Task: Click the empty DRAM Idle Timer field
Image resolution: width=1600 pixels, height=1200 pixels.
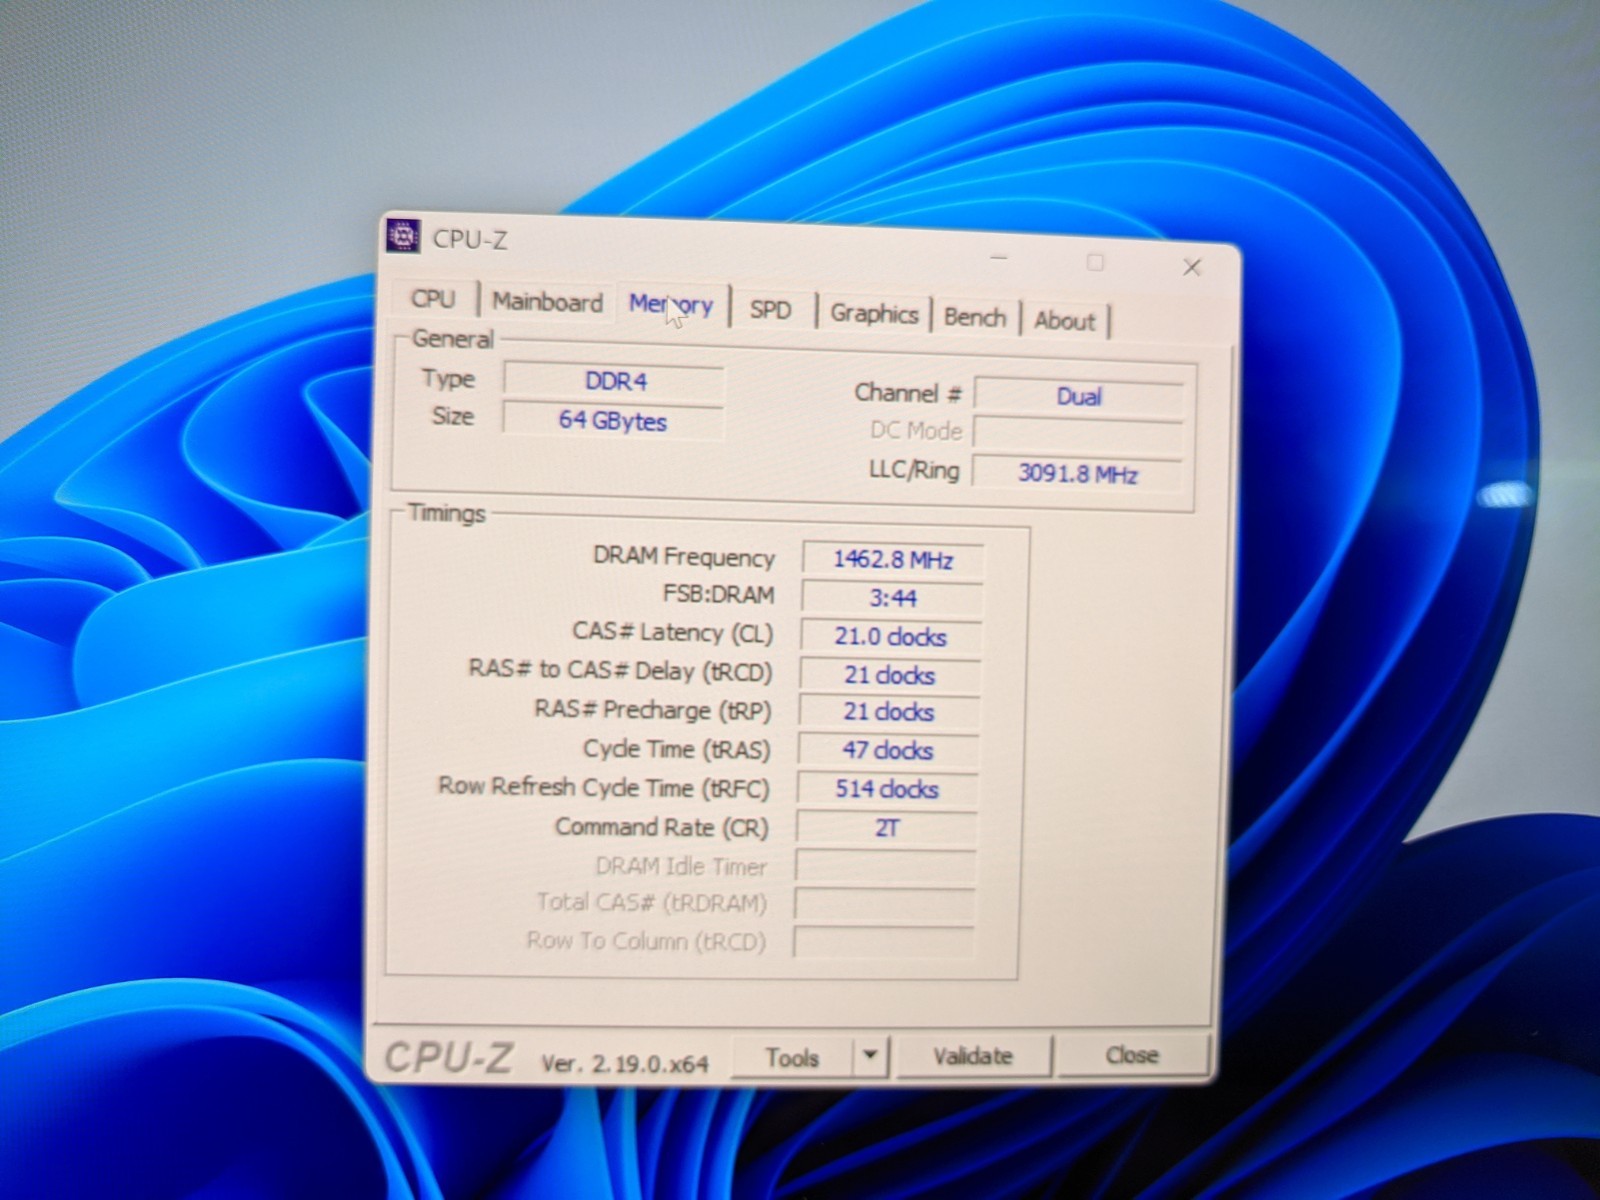Action: [885, 866]
